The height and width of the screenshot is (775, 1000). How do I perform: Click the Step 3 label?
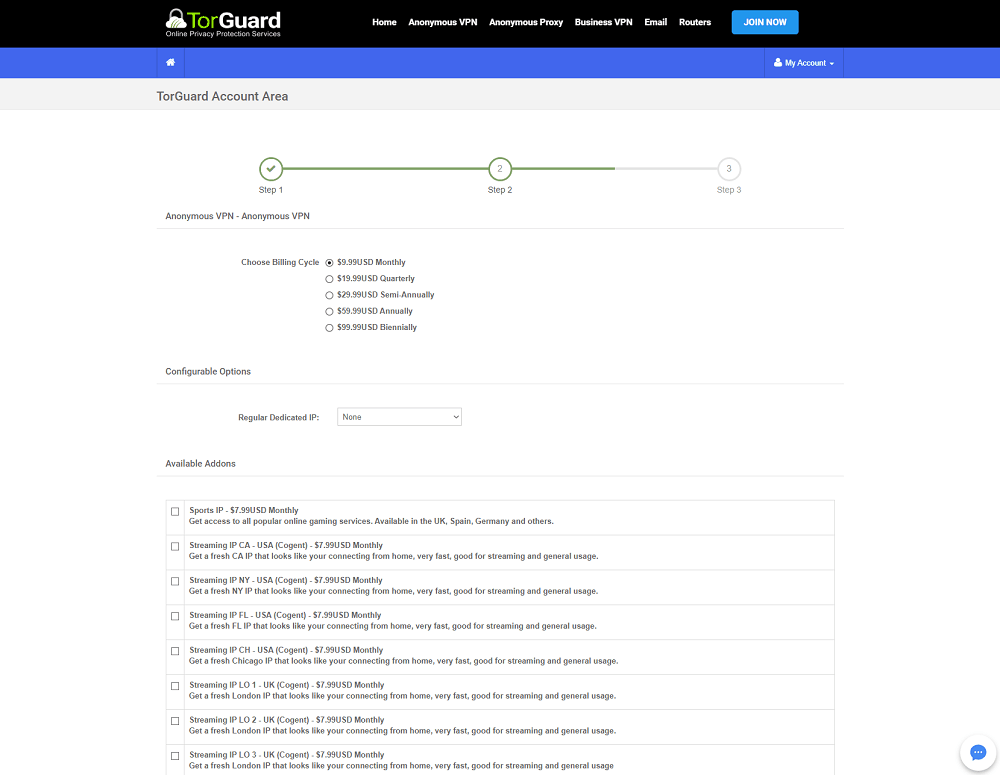coord(729,190)
